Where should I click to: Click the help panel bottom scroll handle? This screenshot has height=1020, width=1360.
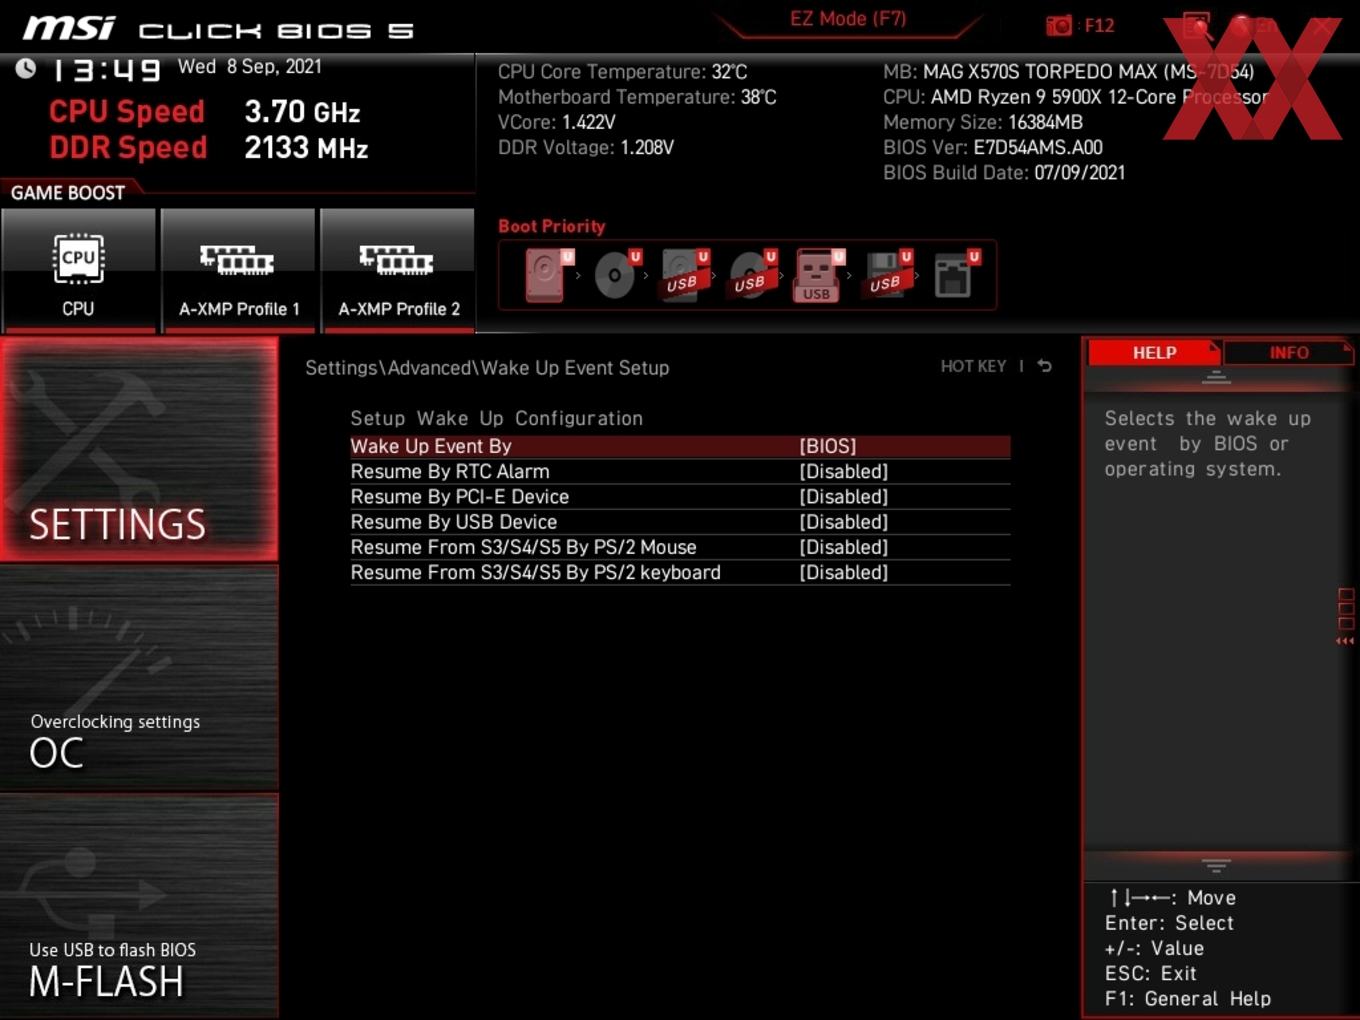tap(1216, 865)
